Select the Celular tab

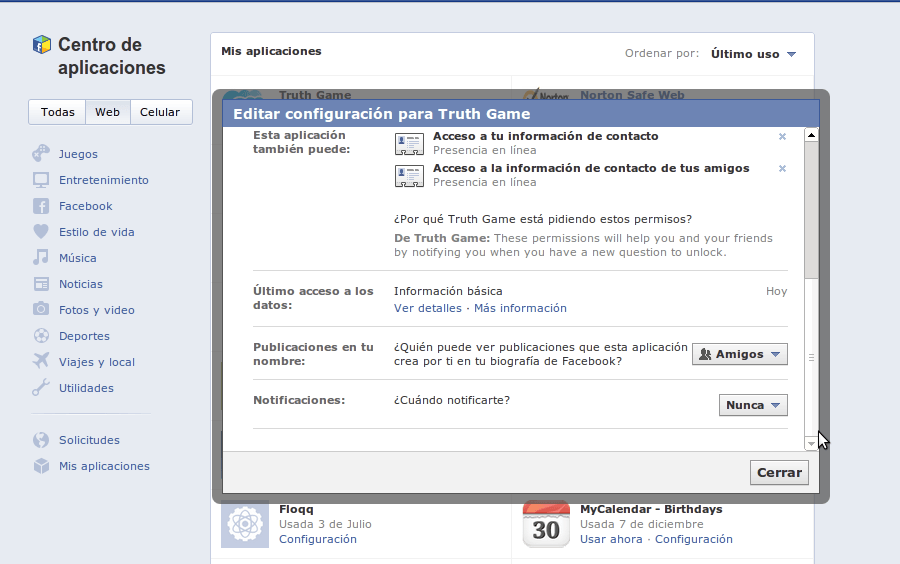pos(160,112)
